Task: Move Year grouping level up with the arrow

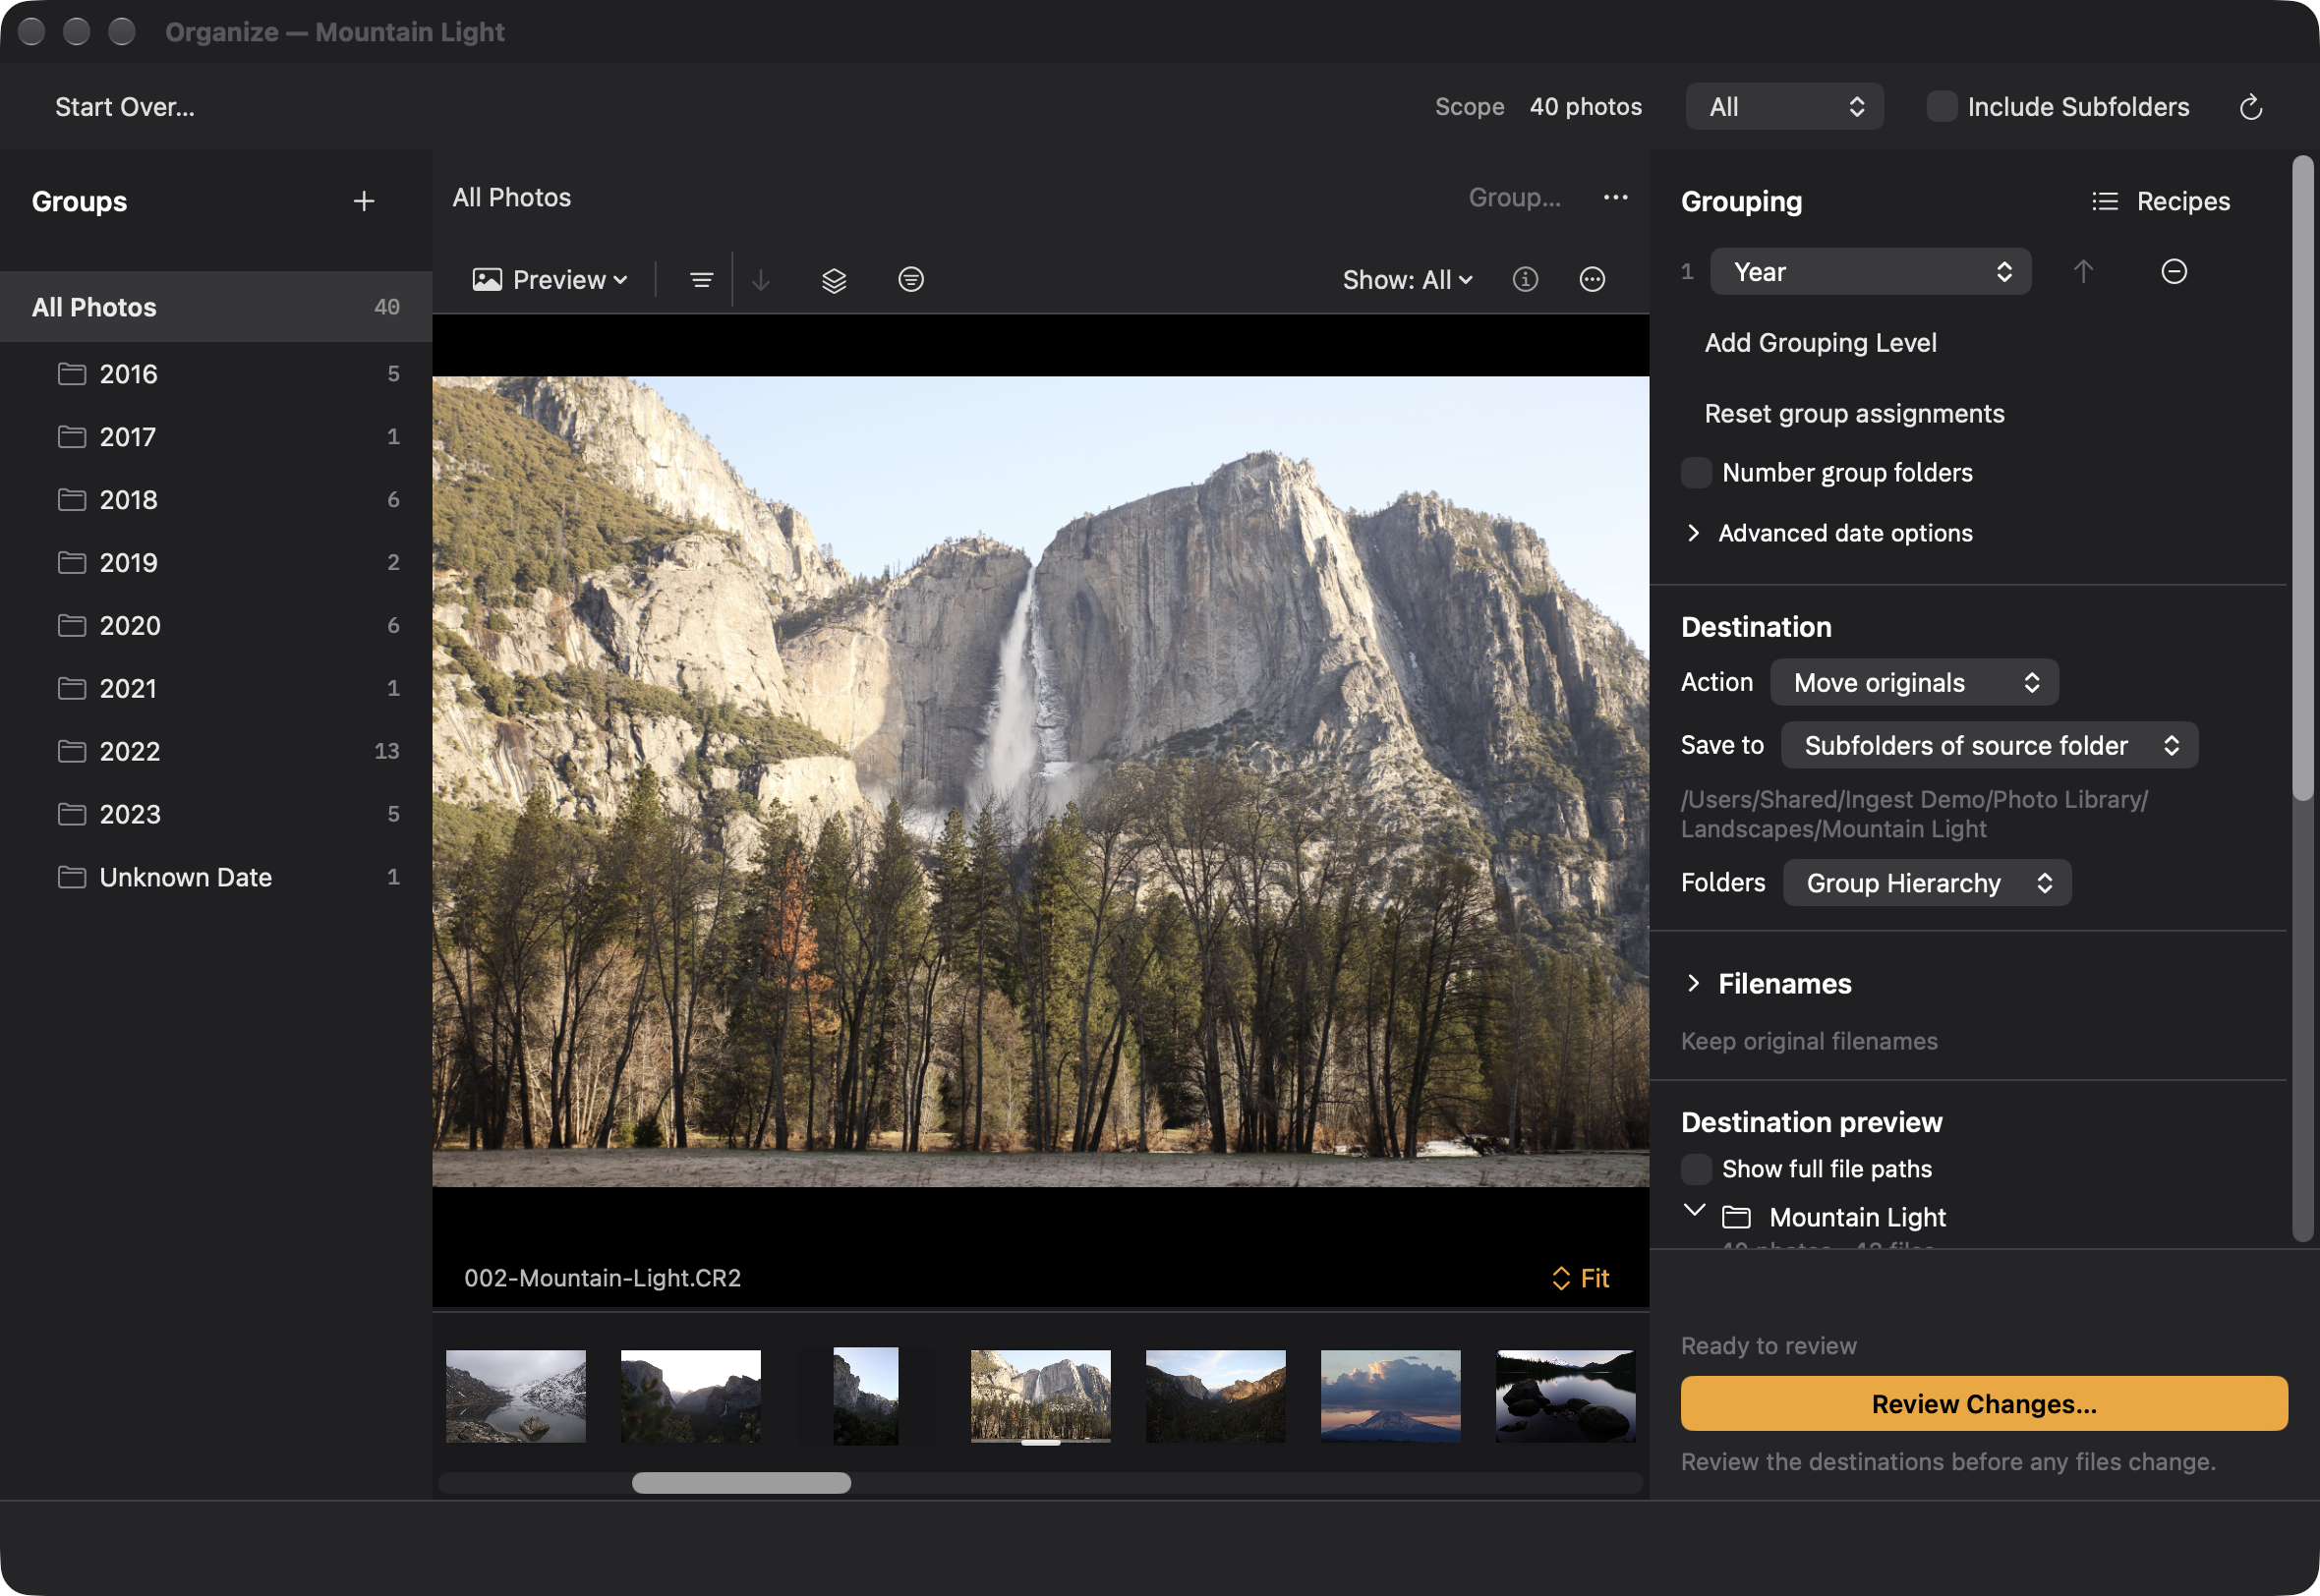Action: pyautogui.click(x=2083, y=272)
